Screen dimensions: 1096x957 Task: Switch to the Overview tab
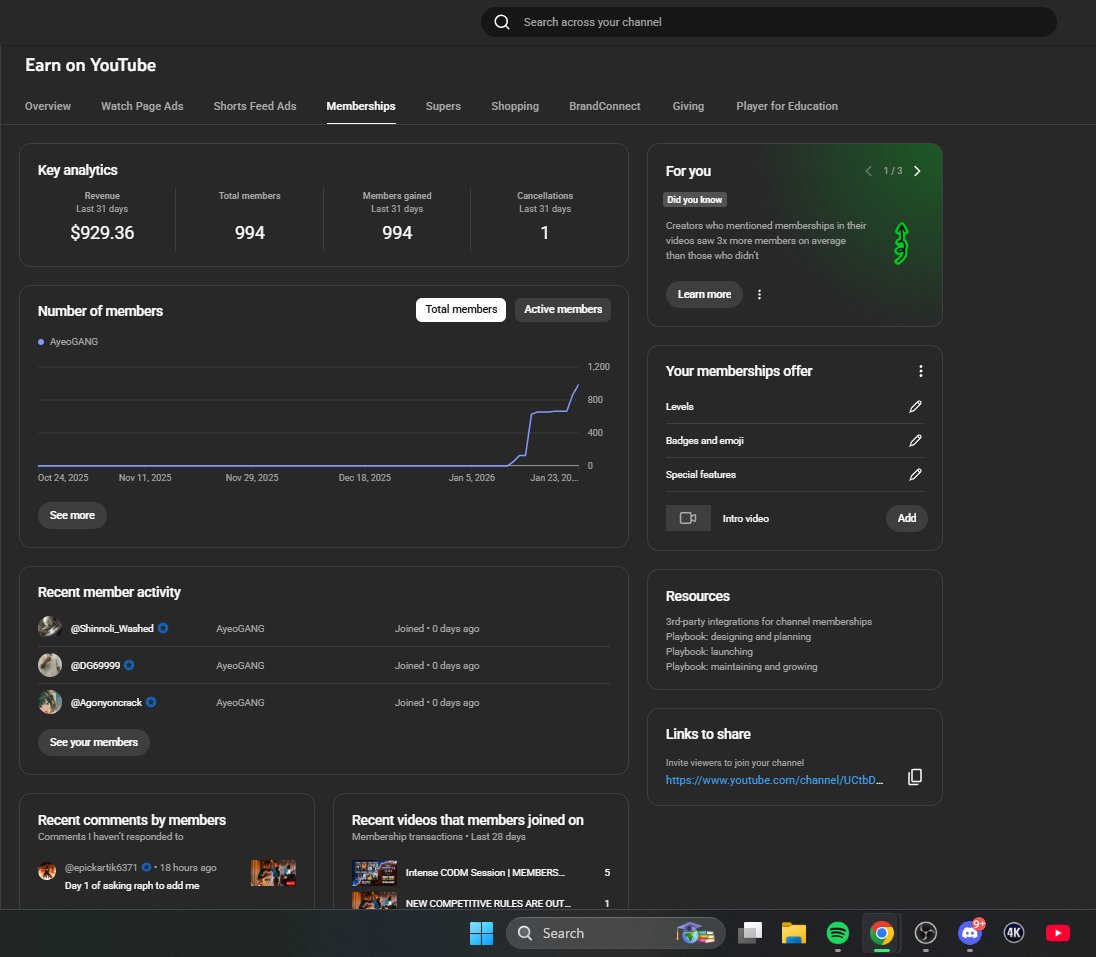(48, 106)
